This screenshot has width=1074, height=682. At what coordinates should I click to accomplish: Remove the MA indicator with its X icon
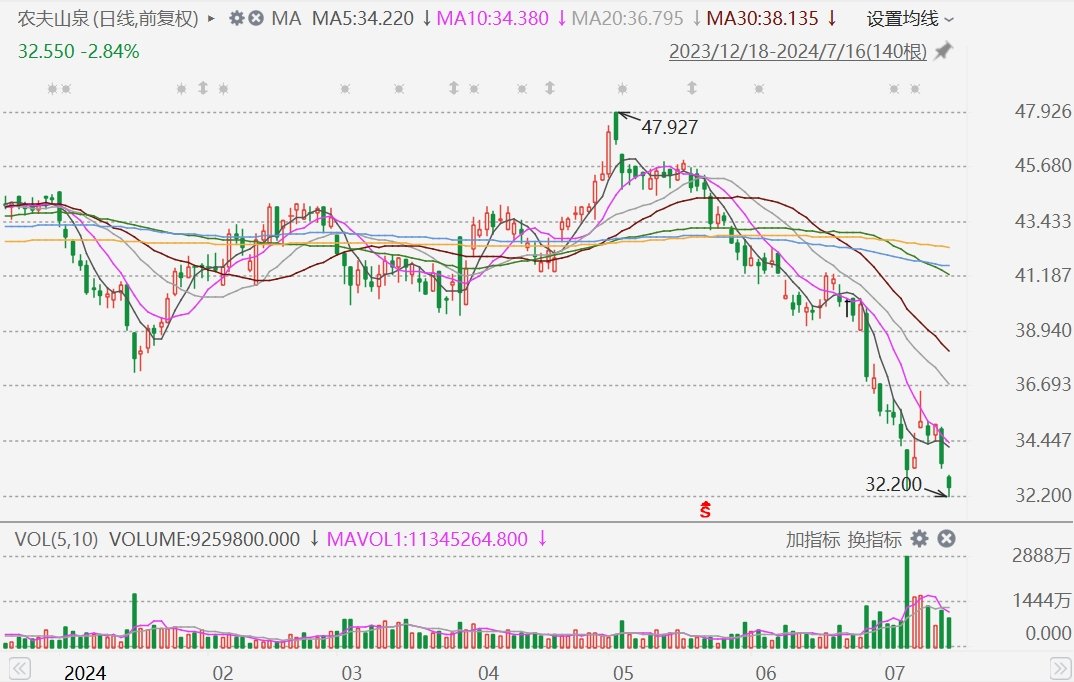point(256,18)
